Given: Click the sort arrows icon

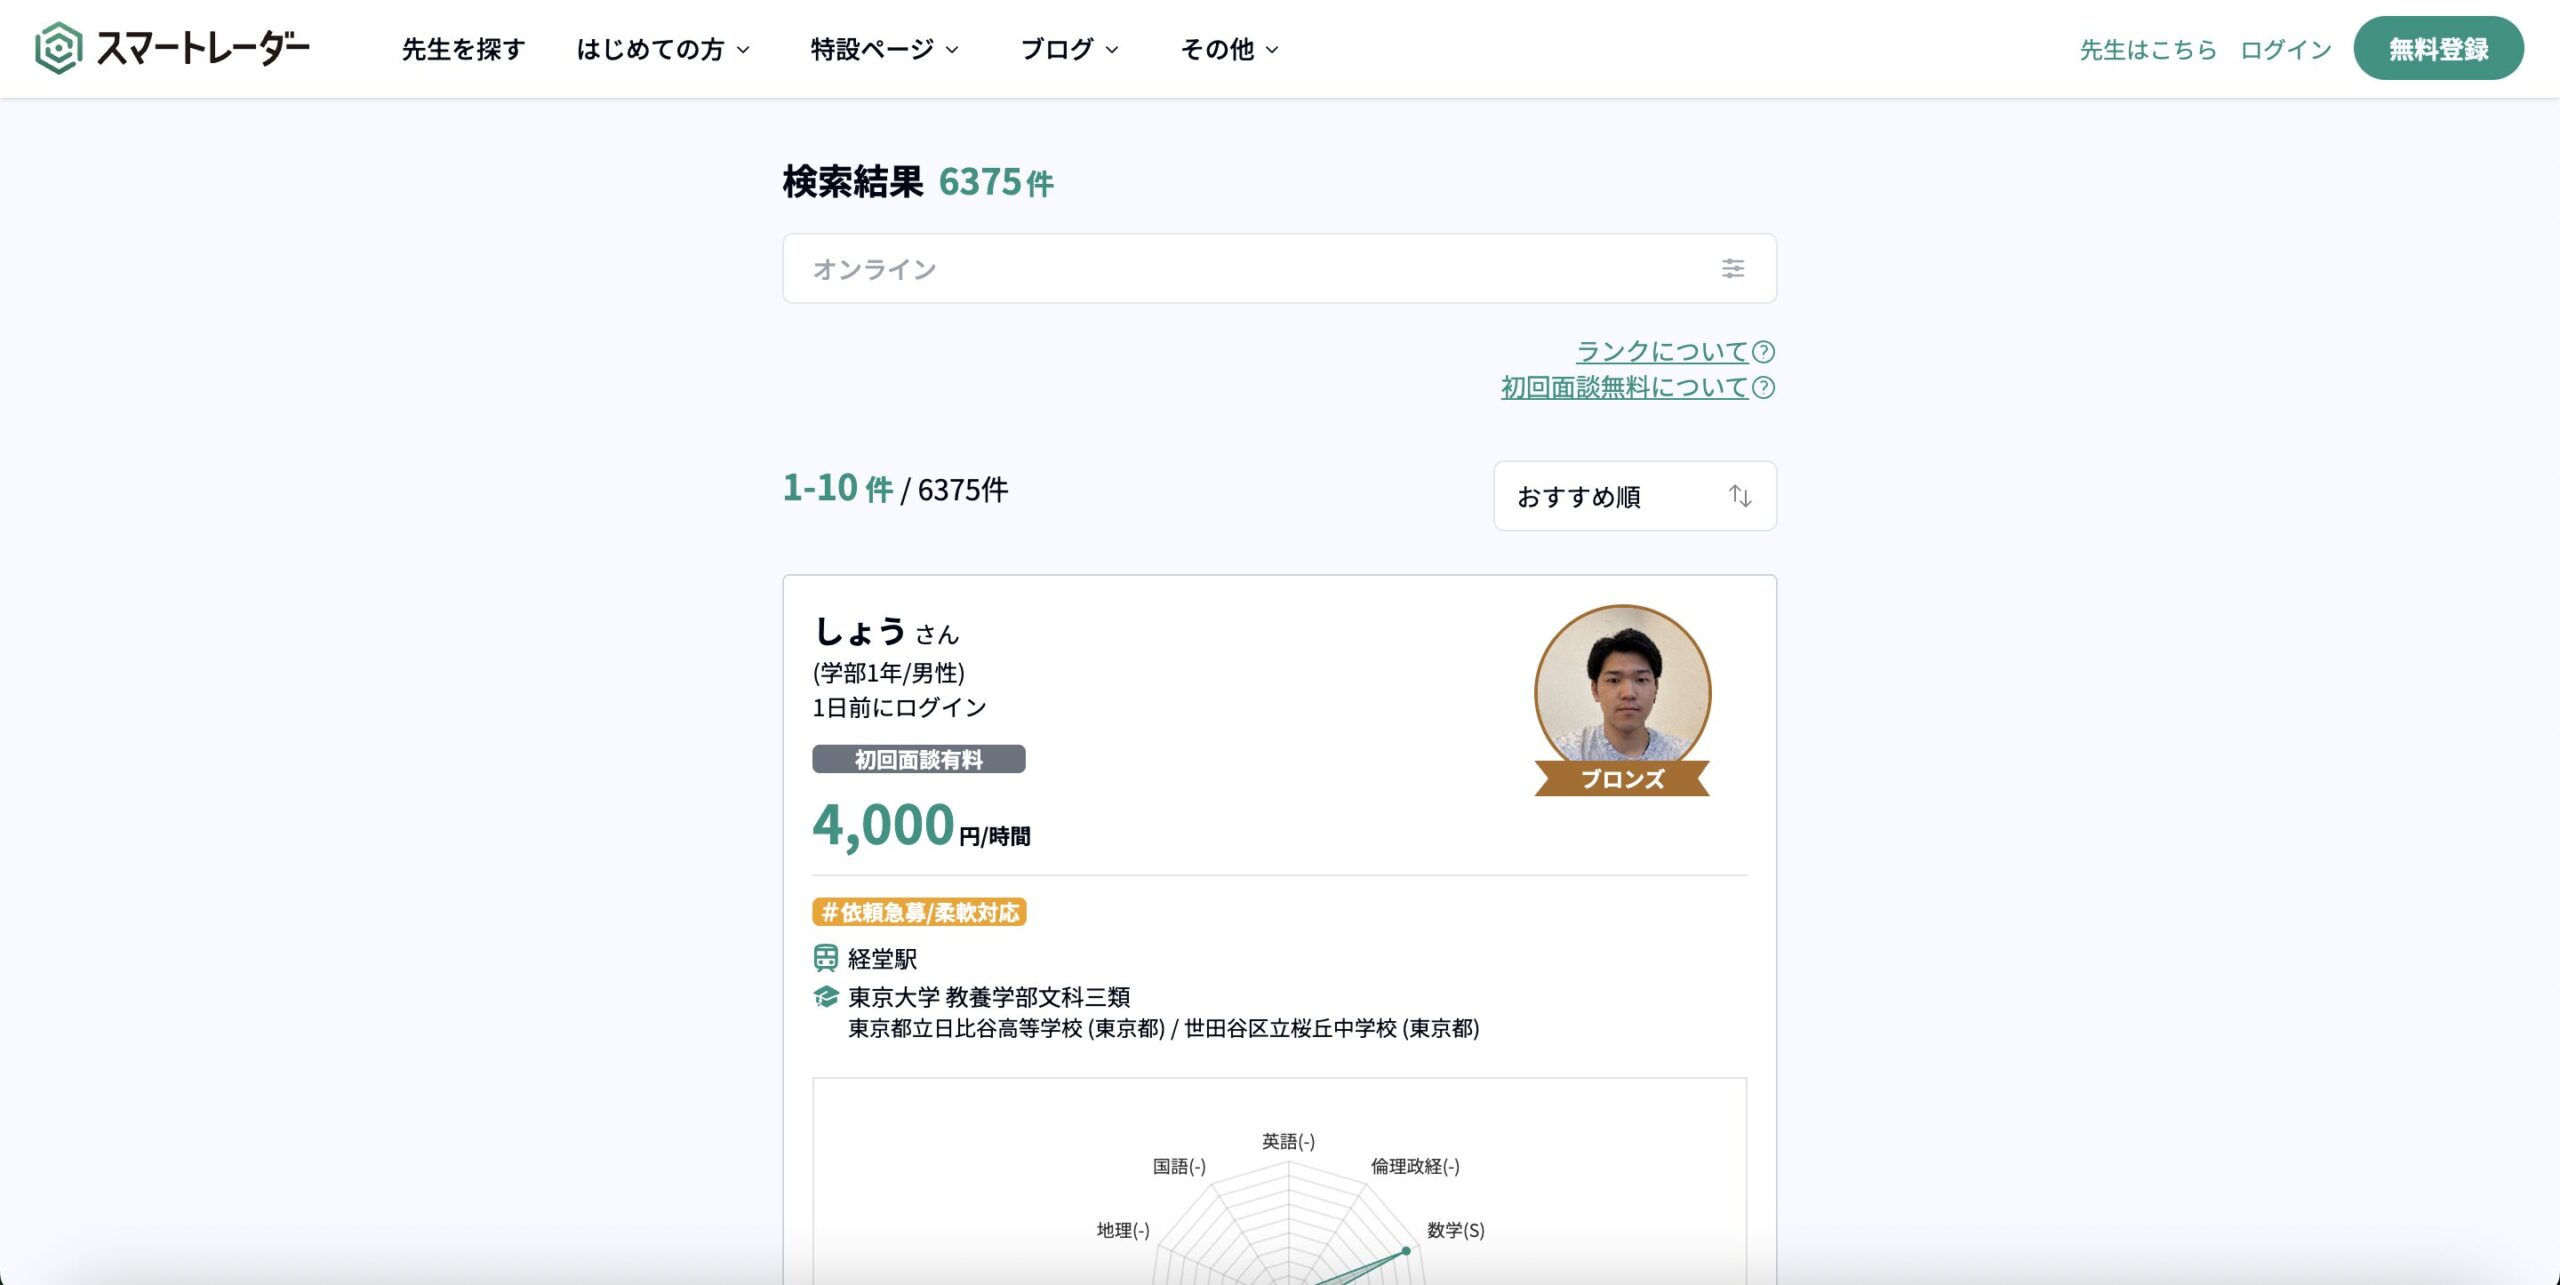Looking at the screenshot, I should 1740,496.
